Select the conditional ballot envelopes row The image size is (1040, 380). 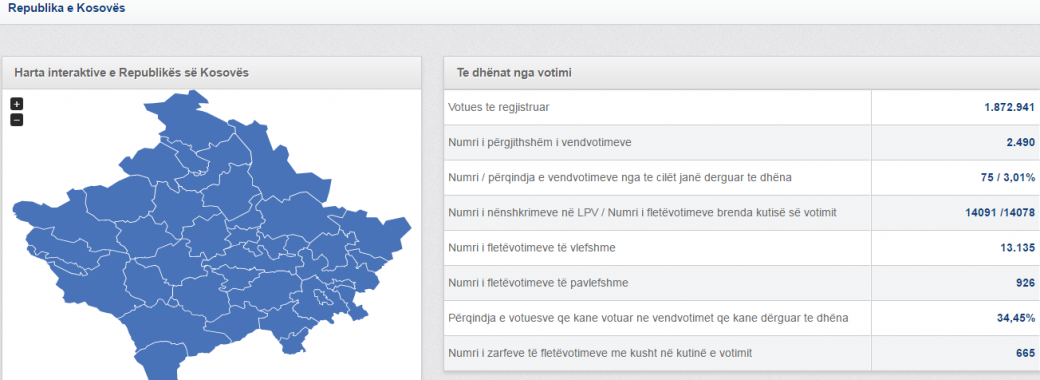pyautogui.click(x=742, y=353)
